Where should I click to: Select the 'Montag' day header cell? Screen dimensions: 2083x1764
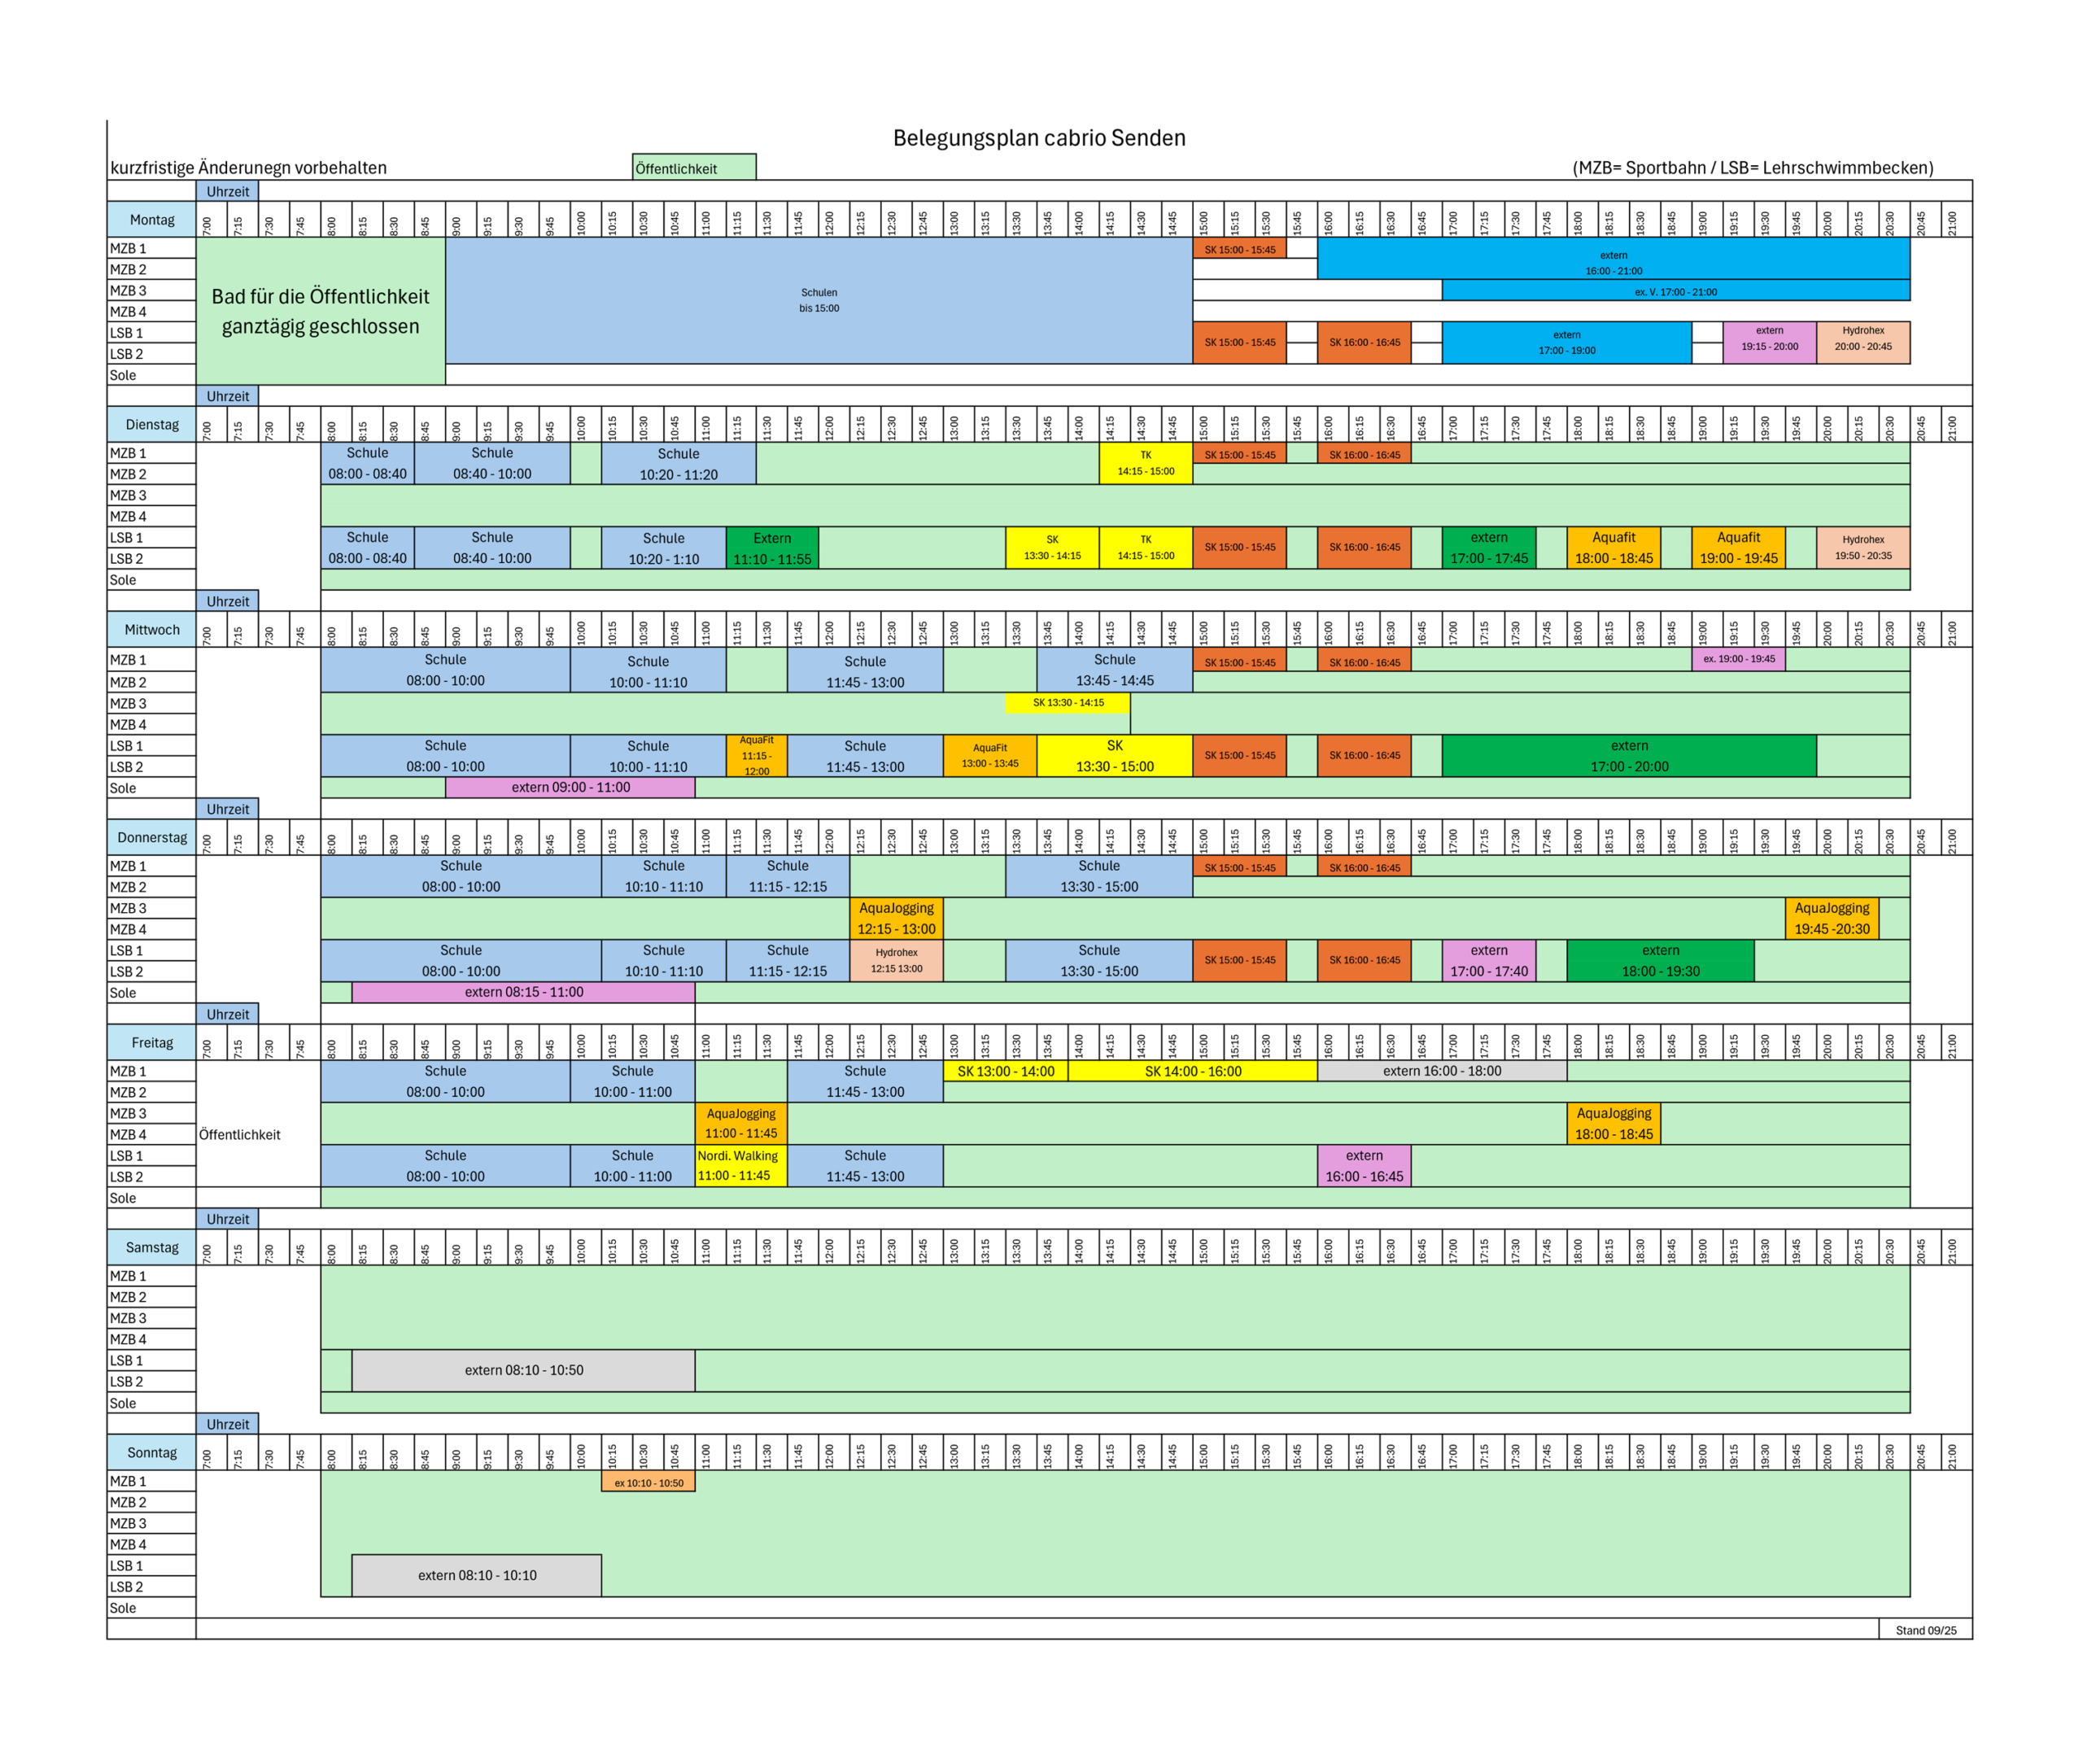click(x=152, y=220)
